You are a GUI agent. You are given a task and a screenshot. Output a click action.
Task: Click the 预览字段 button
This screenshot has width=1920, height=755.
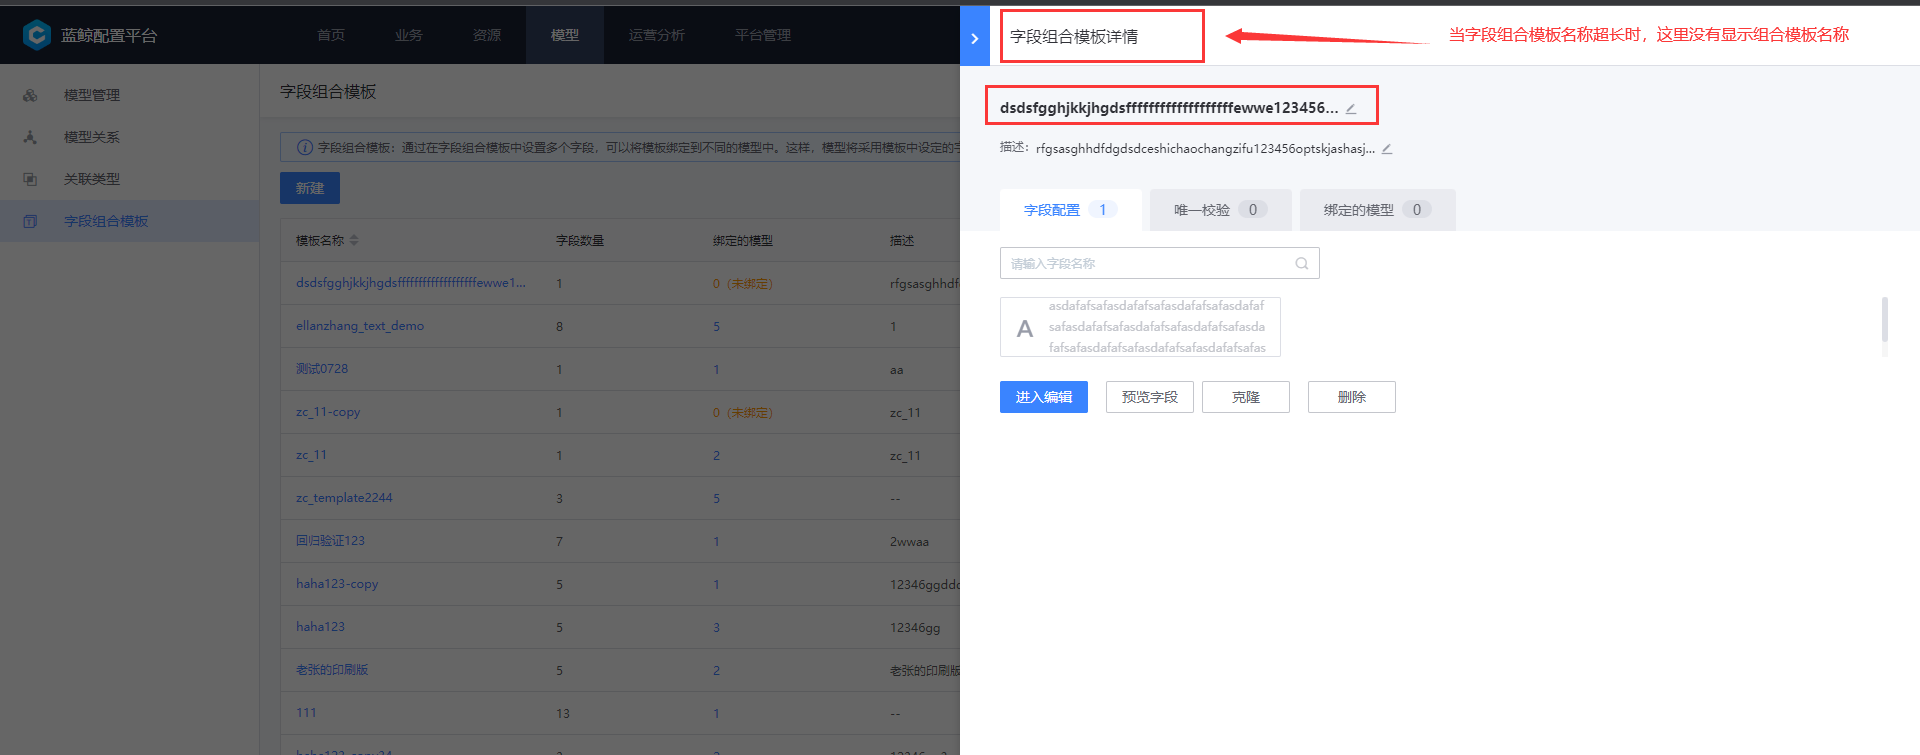1150,397
